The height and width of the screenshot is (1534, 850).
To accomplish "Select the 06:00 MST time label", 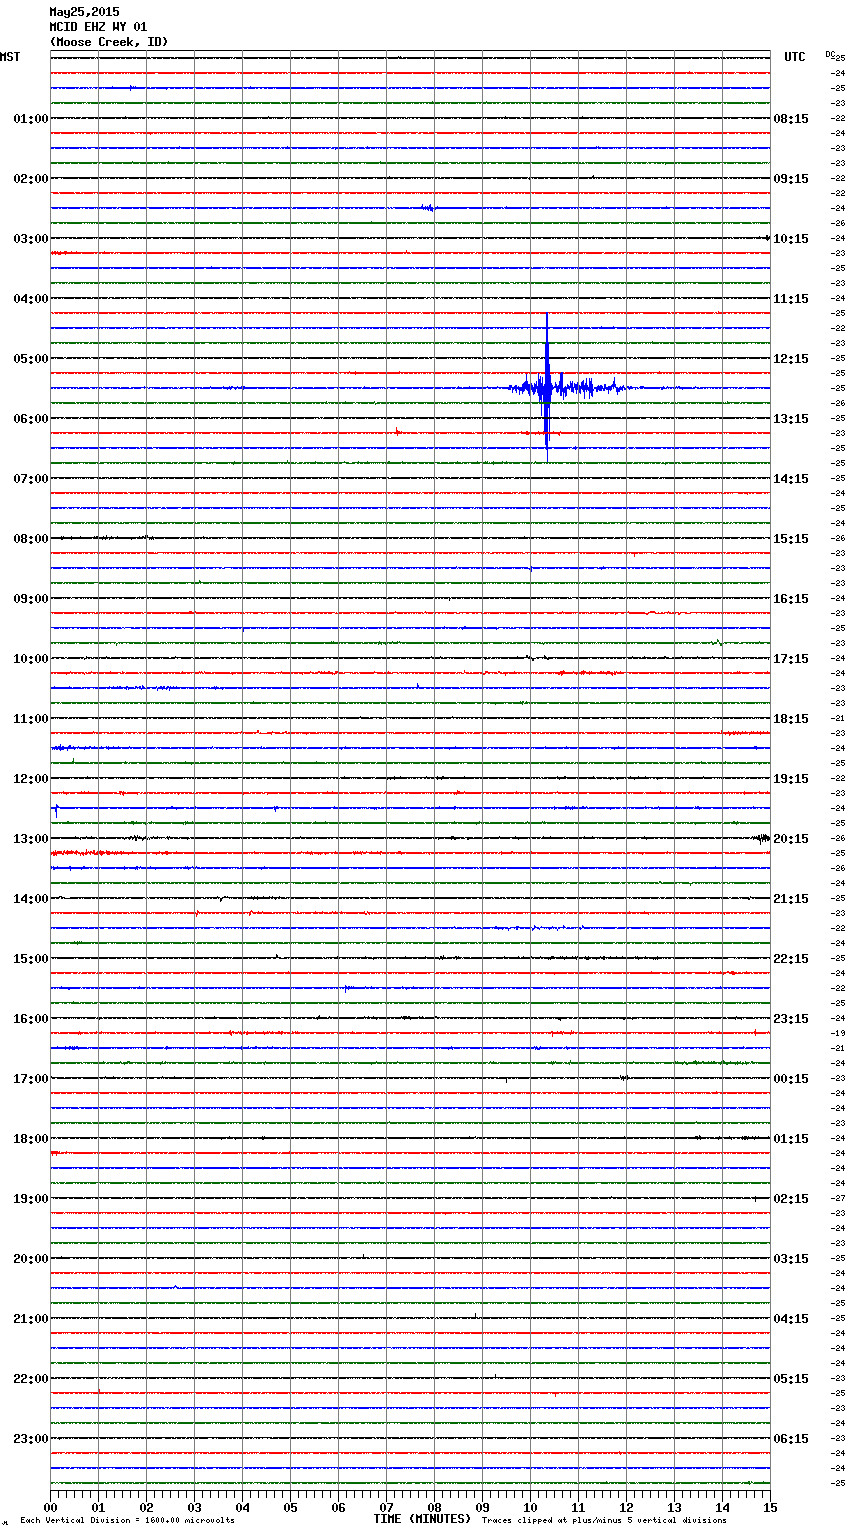I will [x=31, y=419].
